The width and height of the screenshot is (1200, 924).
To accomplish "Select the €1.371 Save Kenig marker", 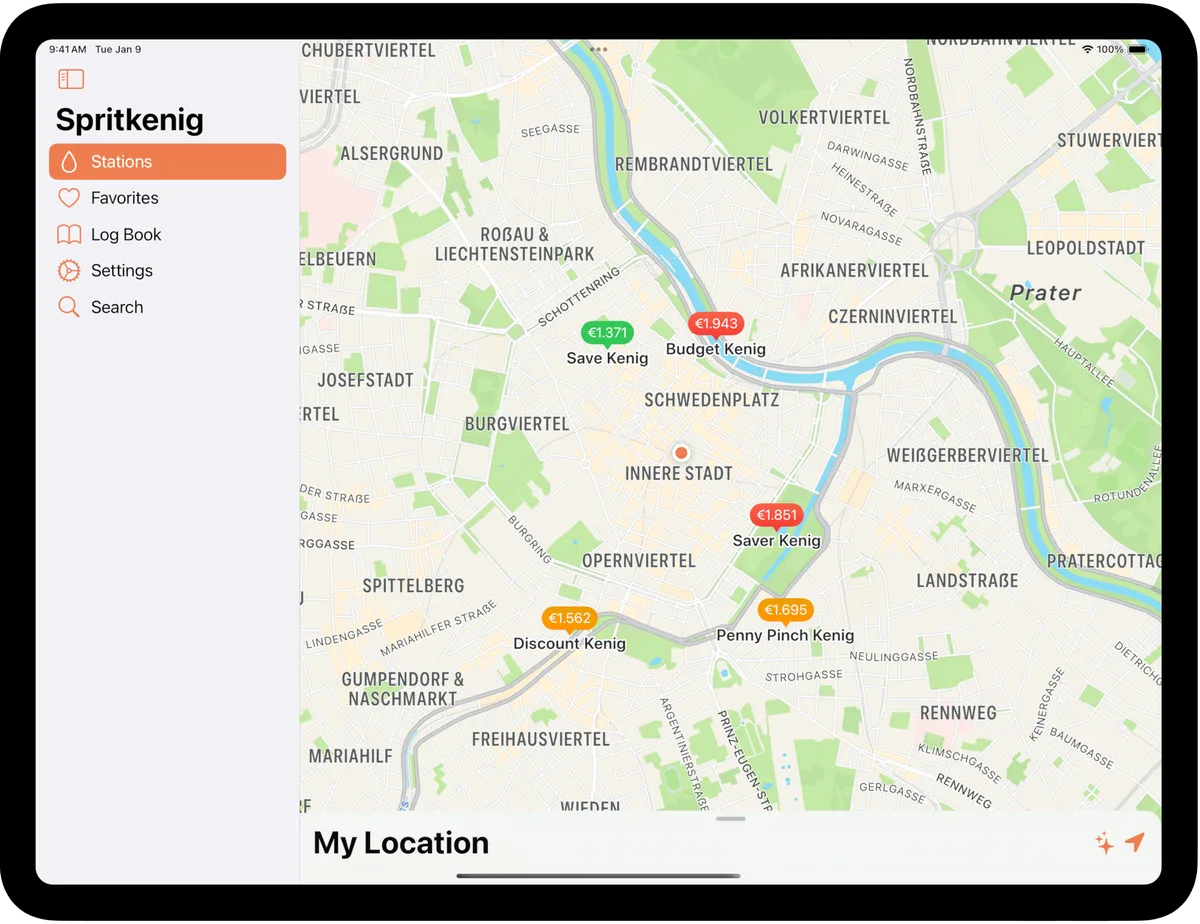I will (x=607, y=333).
